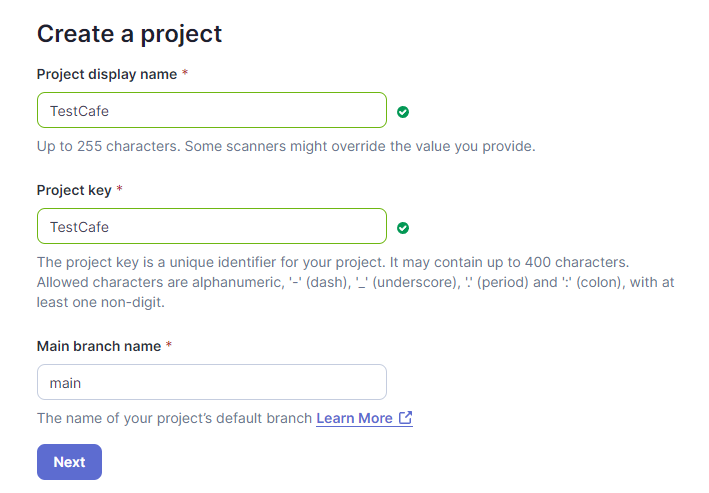Click the 'Main branch name' label
This screenshot has width=709, height=493.
pos(99,346)
